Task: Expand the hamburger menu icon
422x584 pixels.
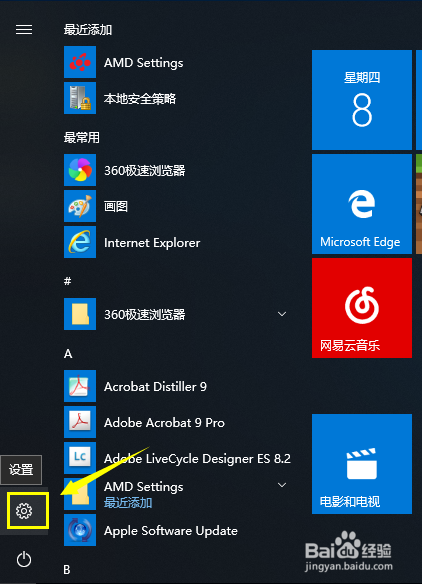Action: (x=24, y=29)
